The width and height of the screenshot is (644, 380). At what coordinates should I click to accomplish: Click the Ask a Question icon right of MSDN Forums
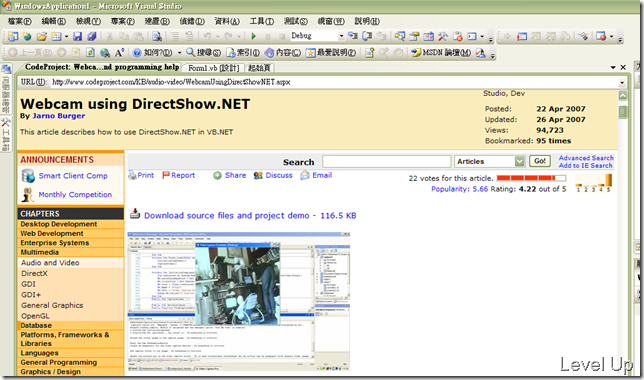pos(481,53)
